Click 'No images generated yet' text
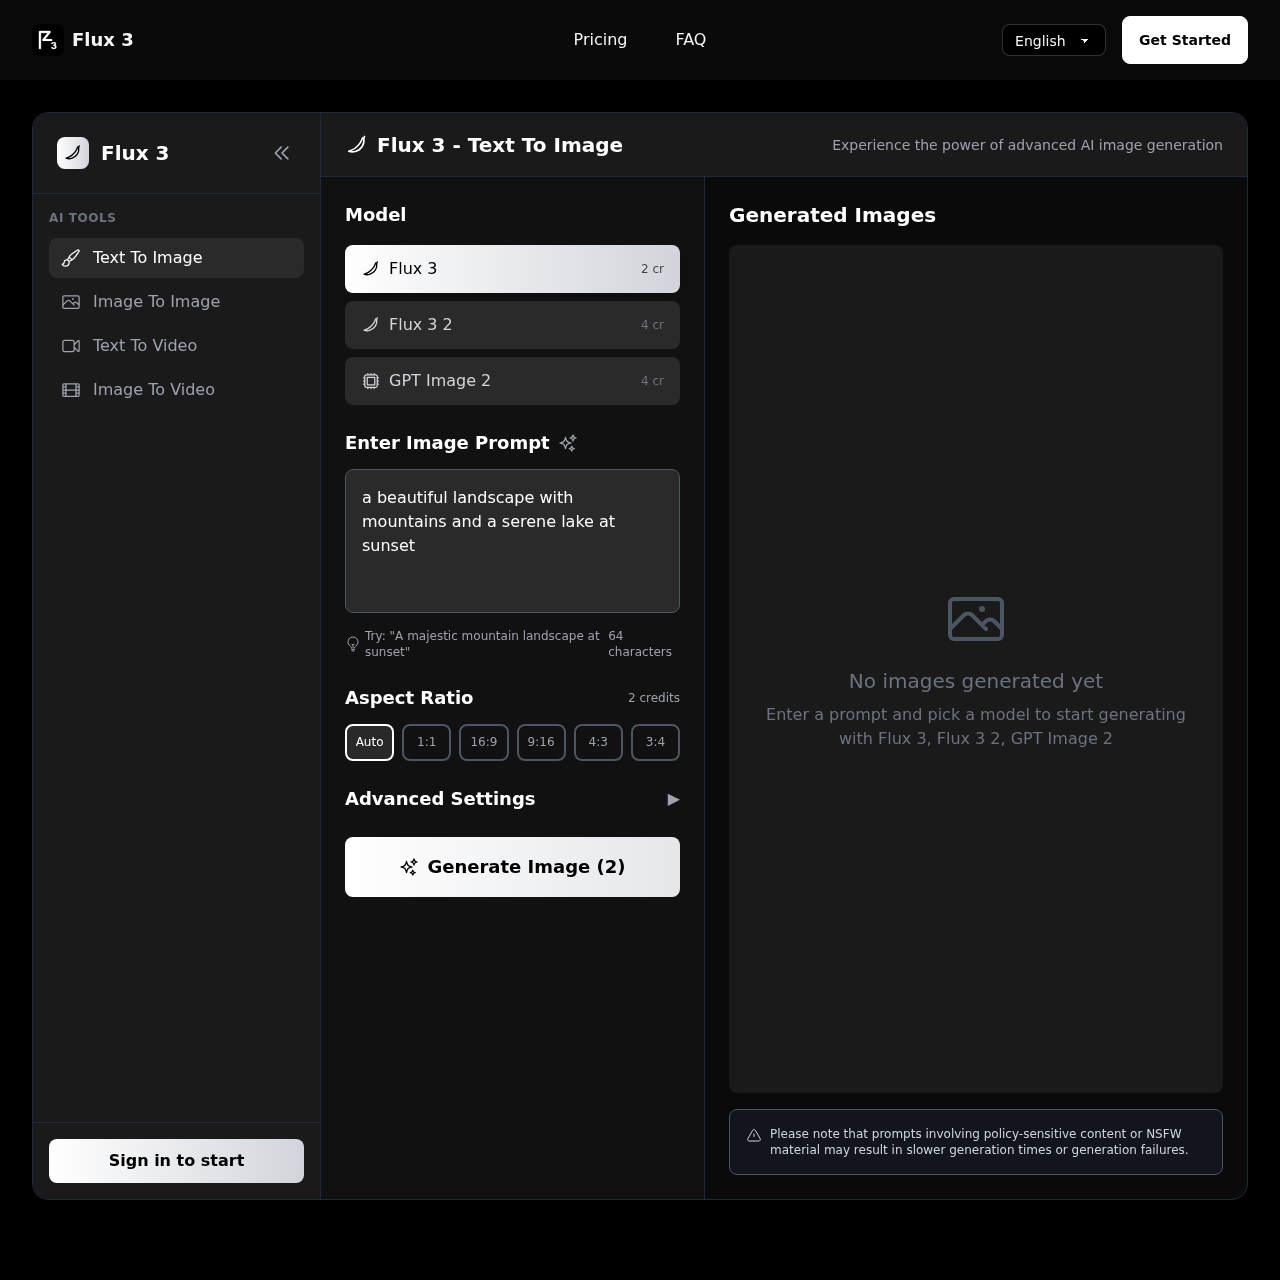The image size is (1280, 1280). [976, 681]
